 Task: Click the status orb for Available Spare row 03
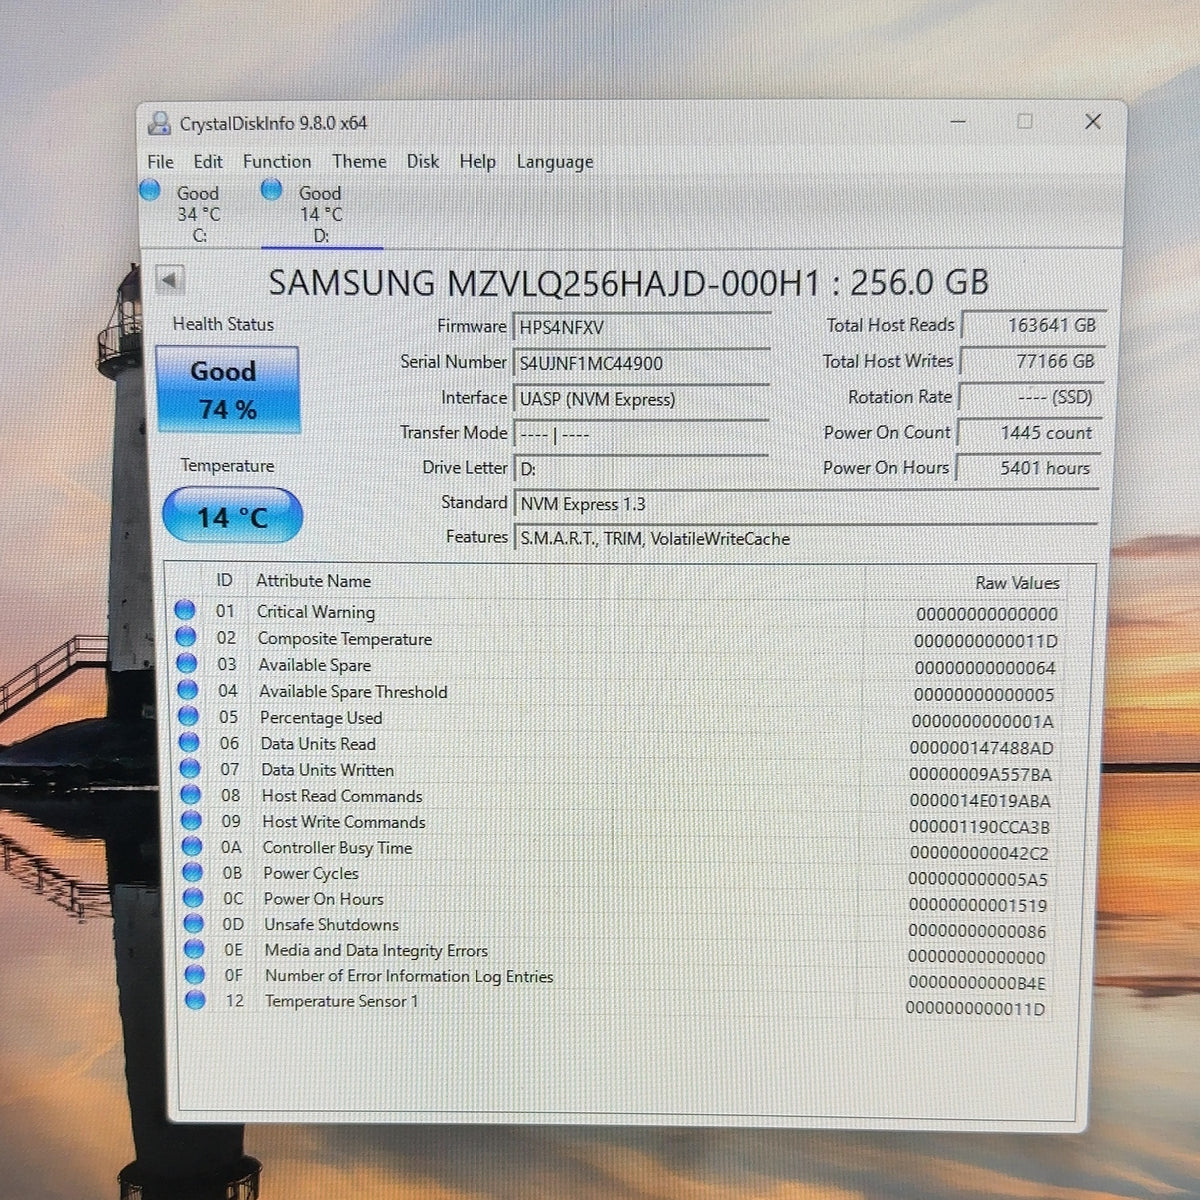coord(186,663)
